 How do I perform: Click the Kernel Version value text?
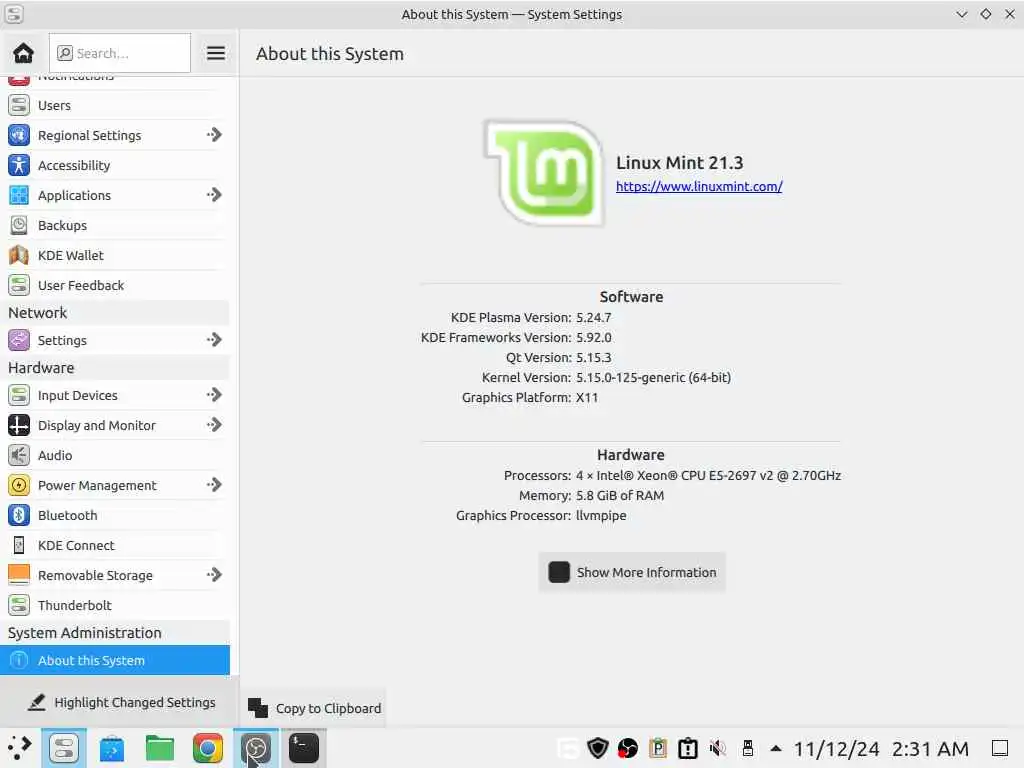653,377
